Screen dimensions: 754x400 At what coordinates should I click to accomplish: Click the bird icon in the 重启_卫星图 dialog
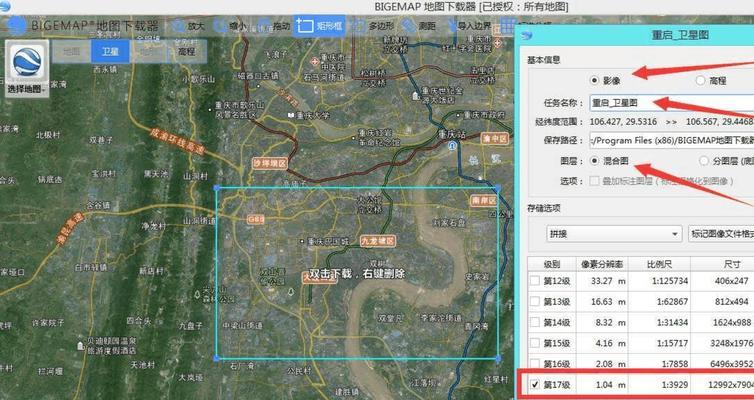click(x=527, y=36)
